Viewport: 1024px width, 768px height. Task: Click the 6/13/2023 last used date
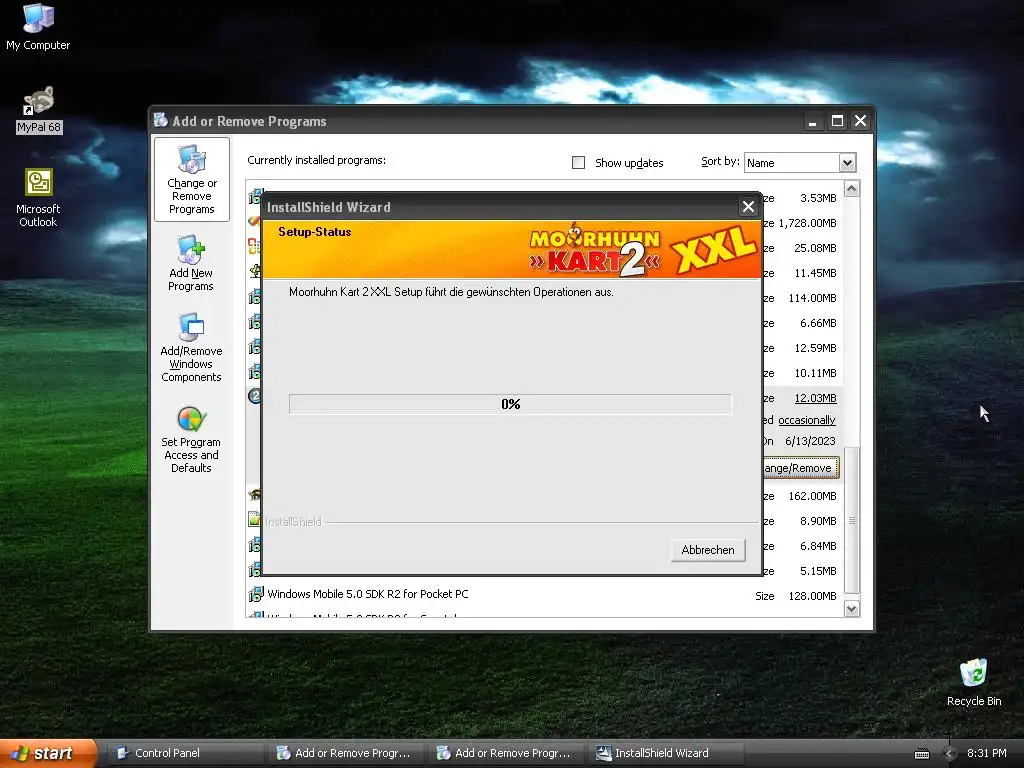810,441
